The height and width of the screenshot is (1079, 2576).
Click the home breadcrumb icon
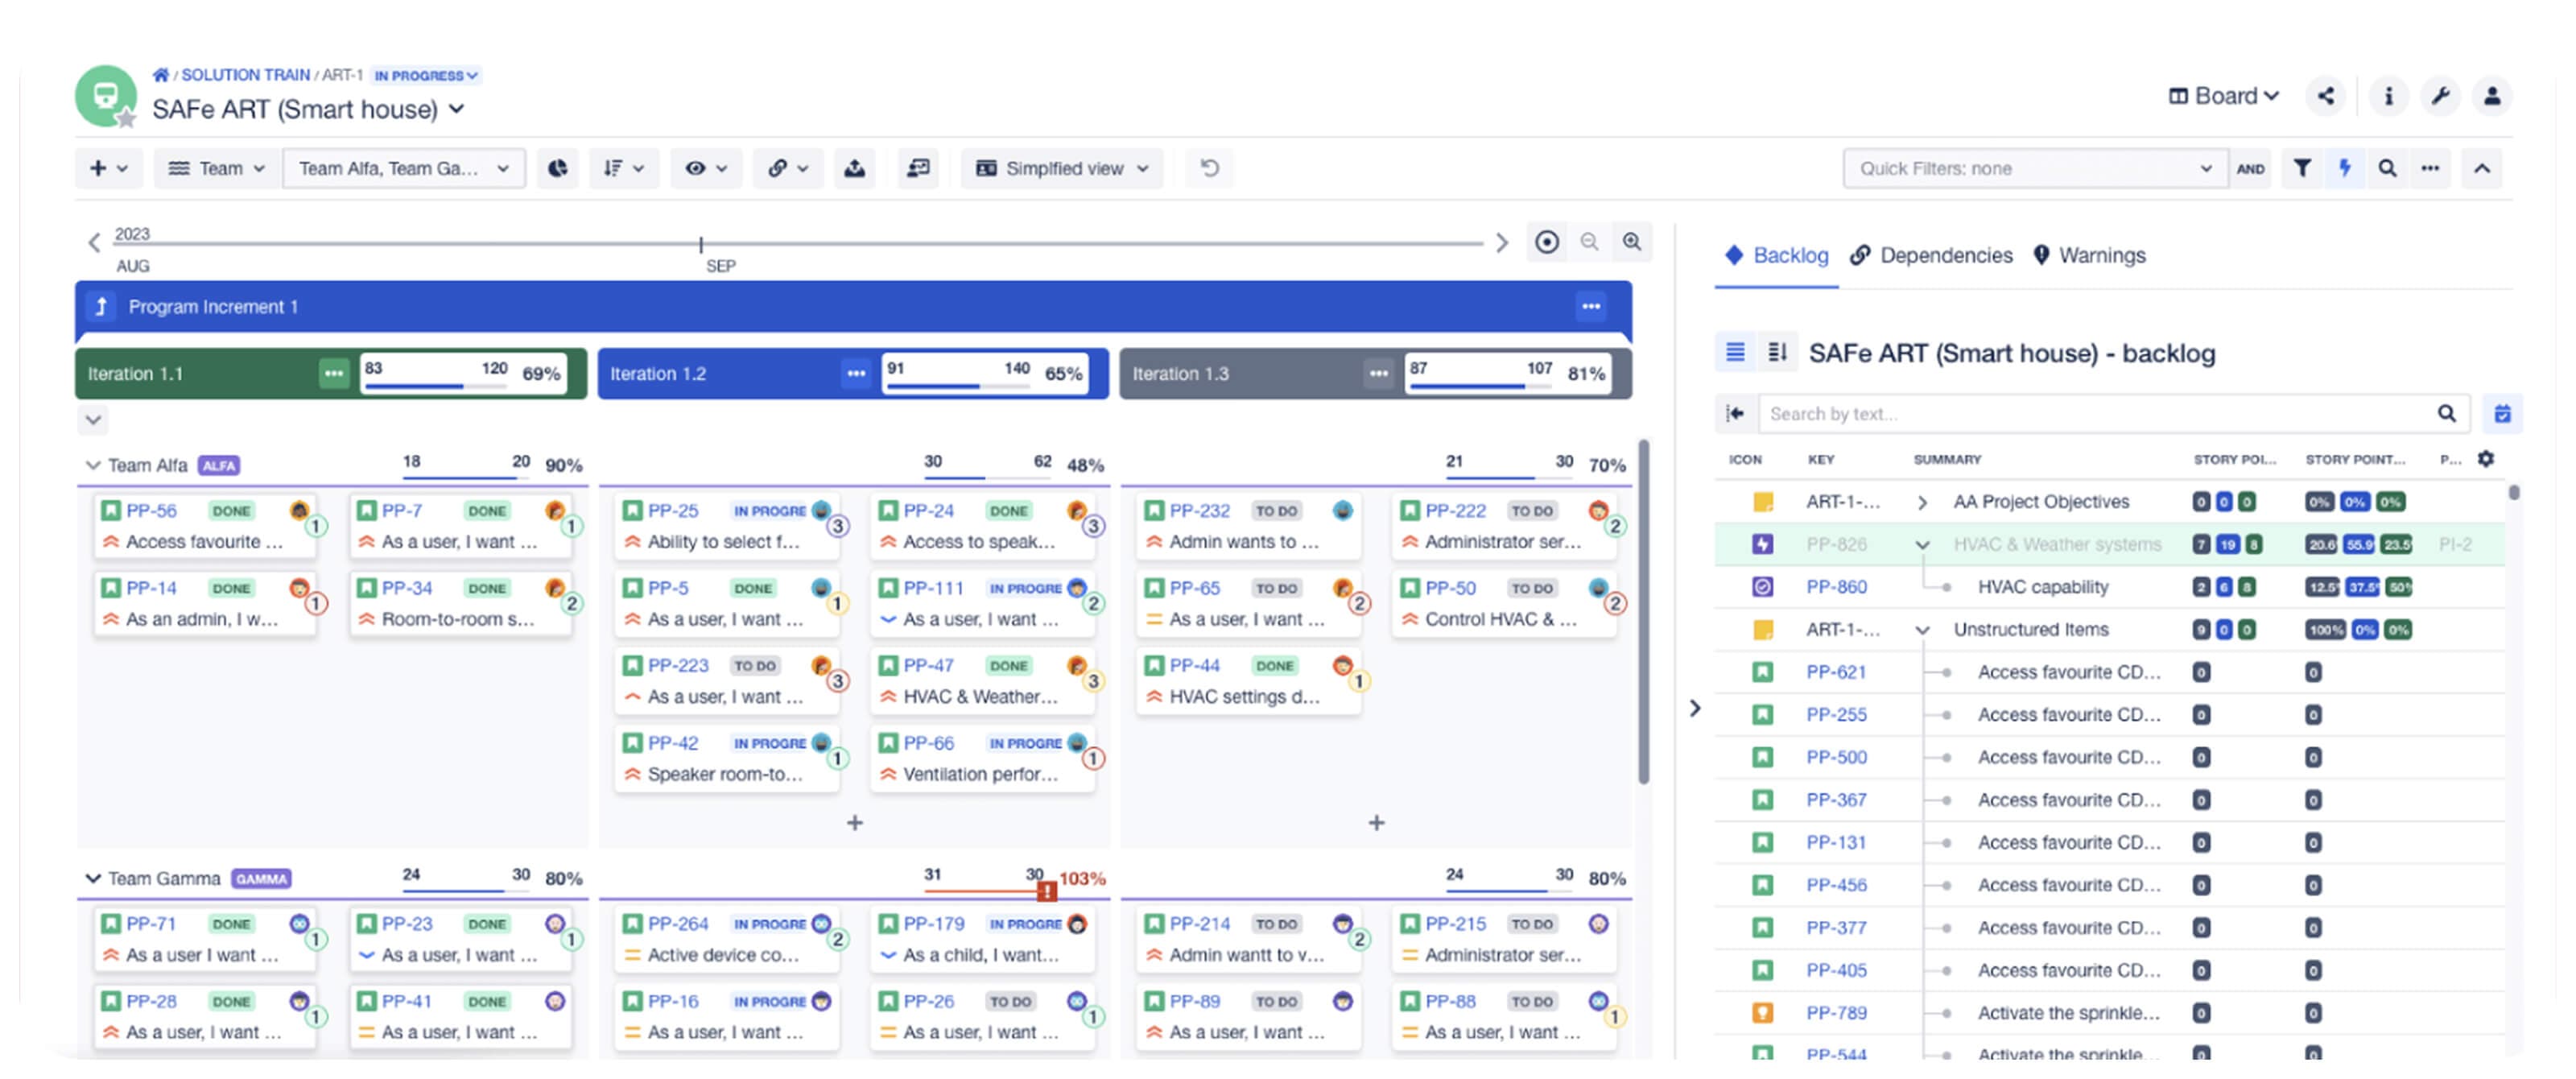160,75
